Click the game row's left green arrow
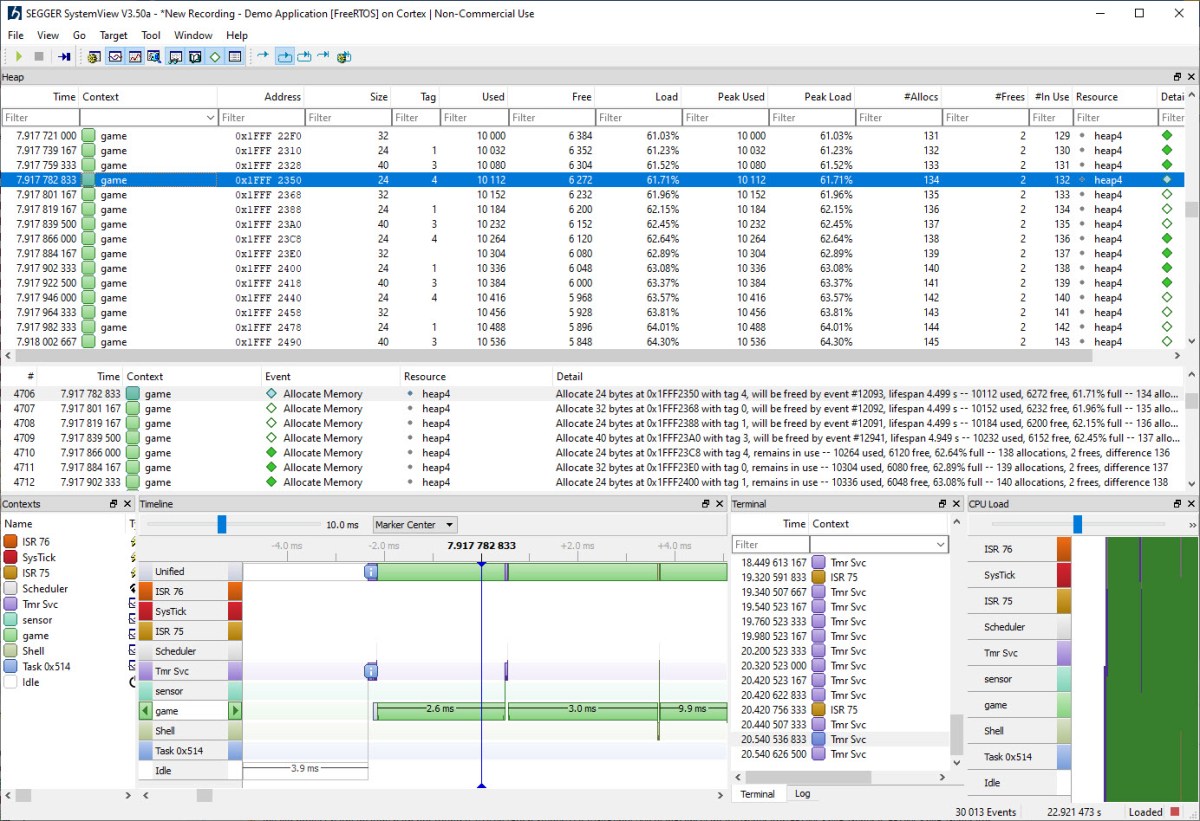This screenshot has width=1200, height=821. 146,711
